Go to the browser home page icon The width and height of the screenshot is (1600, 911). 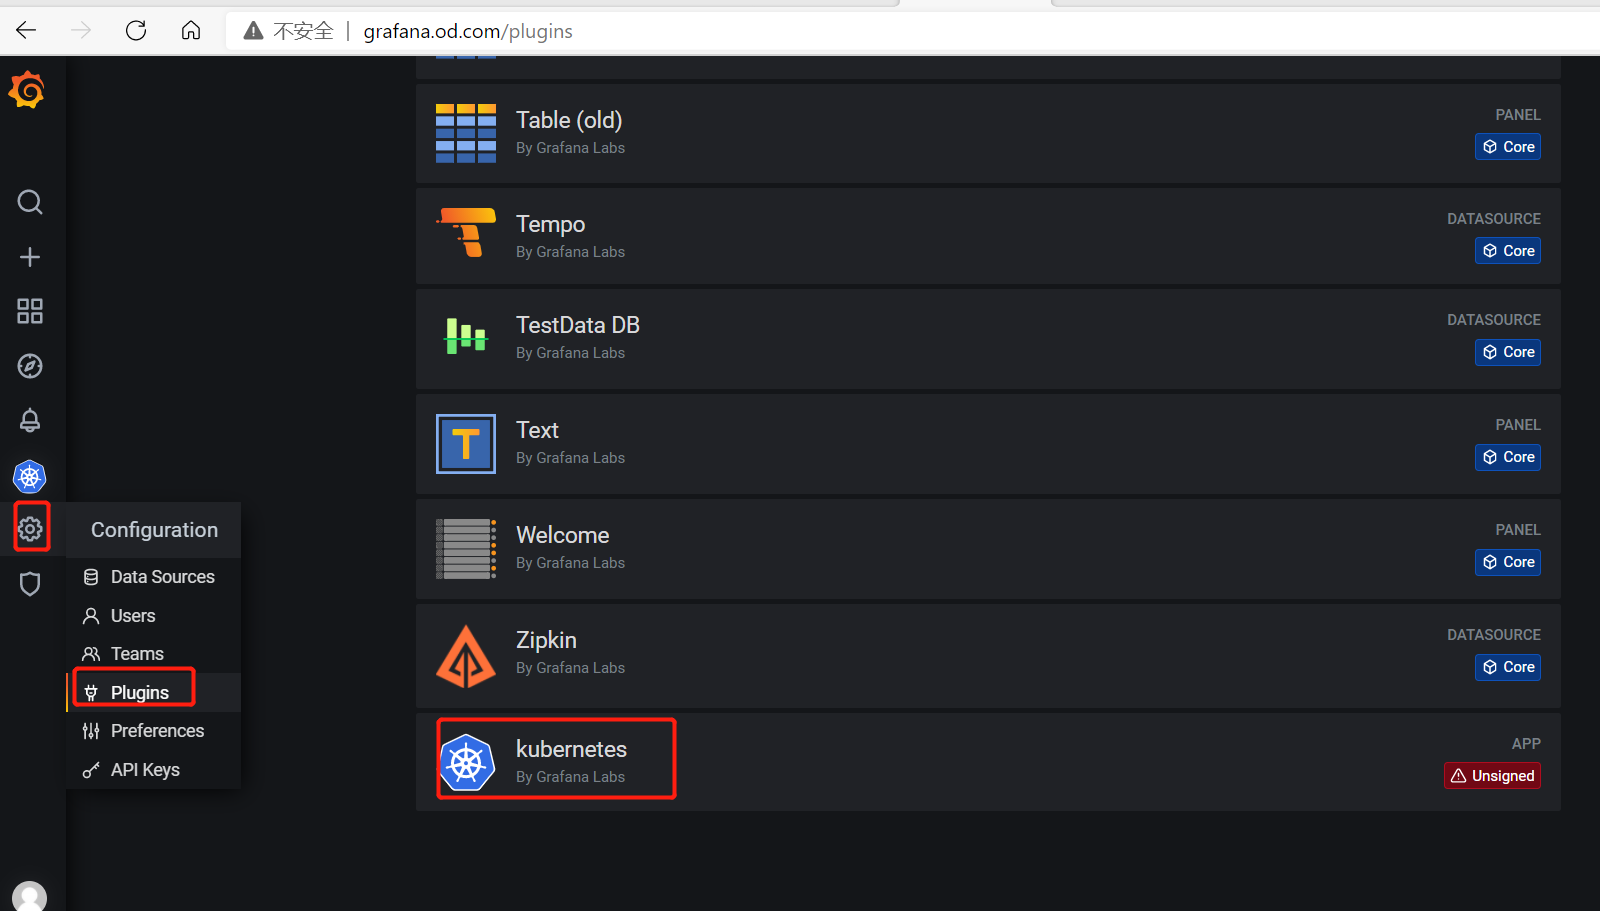tap(191, 31)
